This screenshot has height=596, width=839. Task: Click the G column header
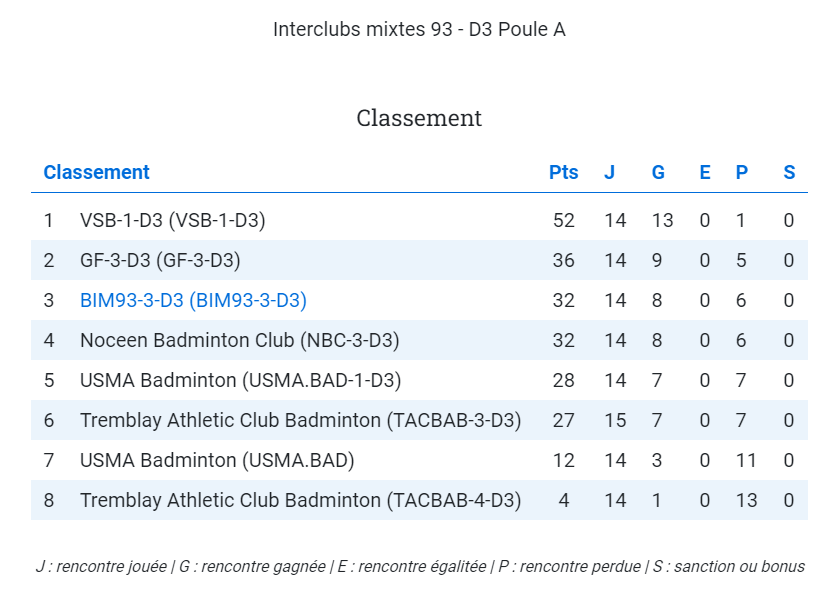[658, 172]
